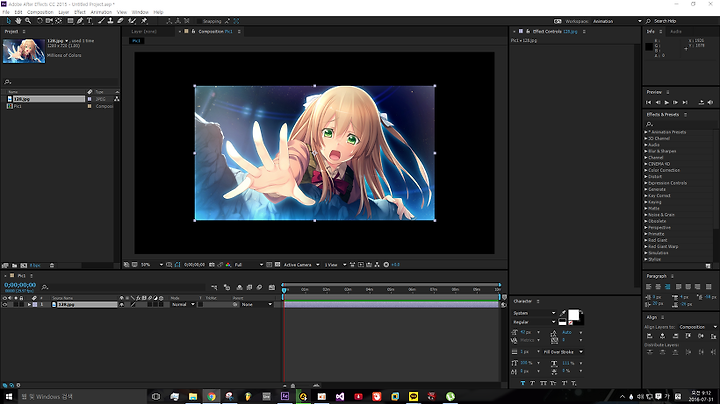Open the Active Camera dropdown
Screen dimensions: 720x404
(301, 265)
